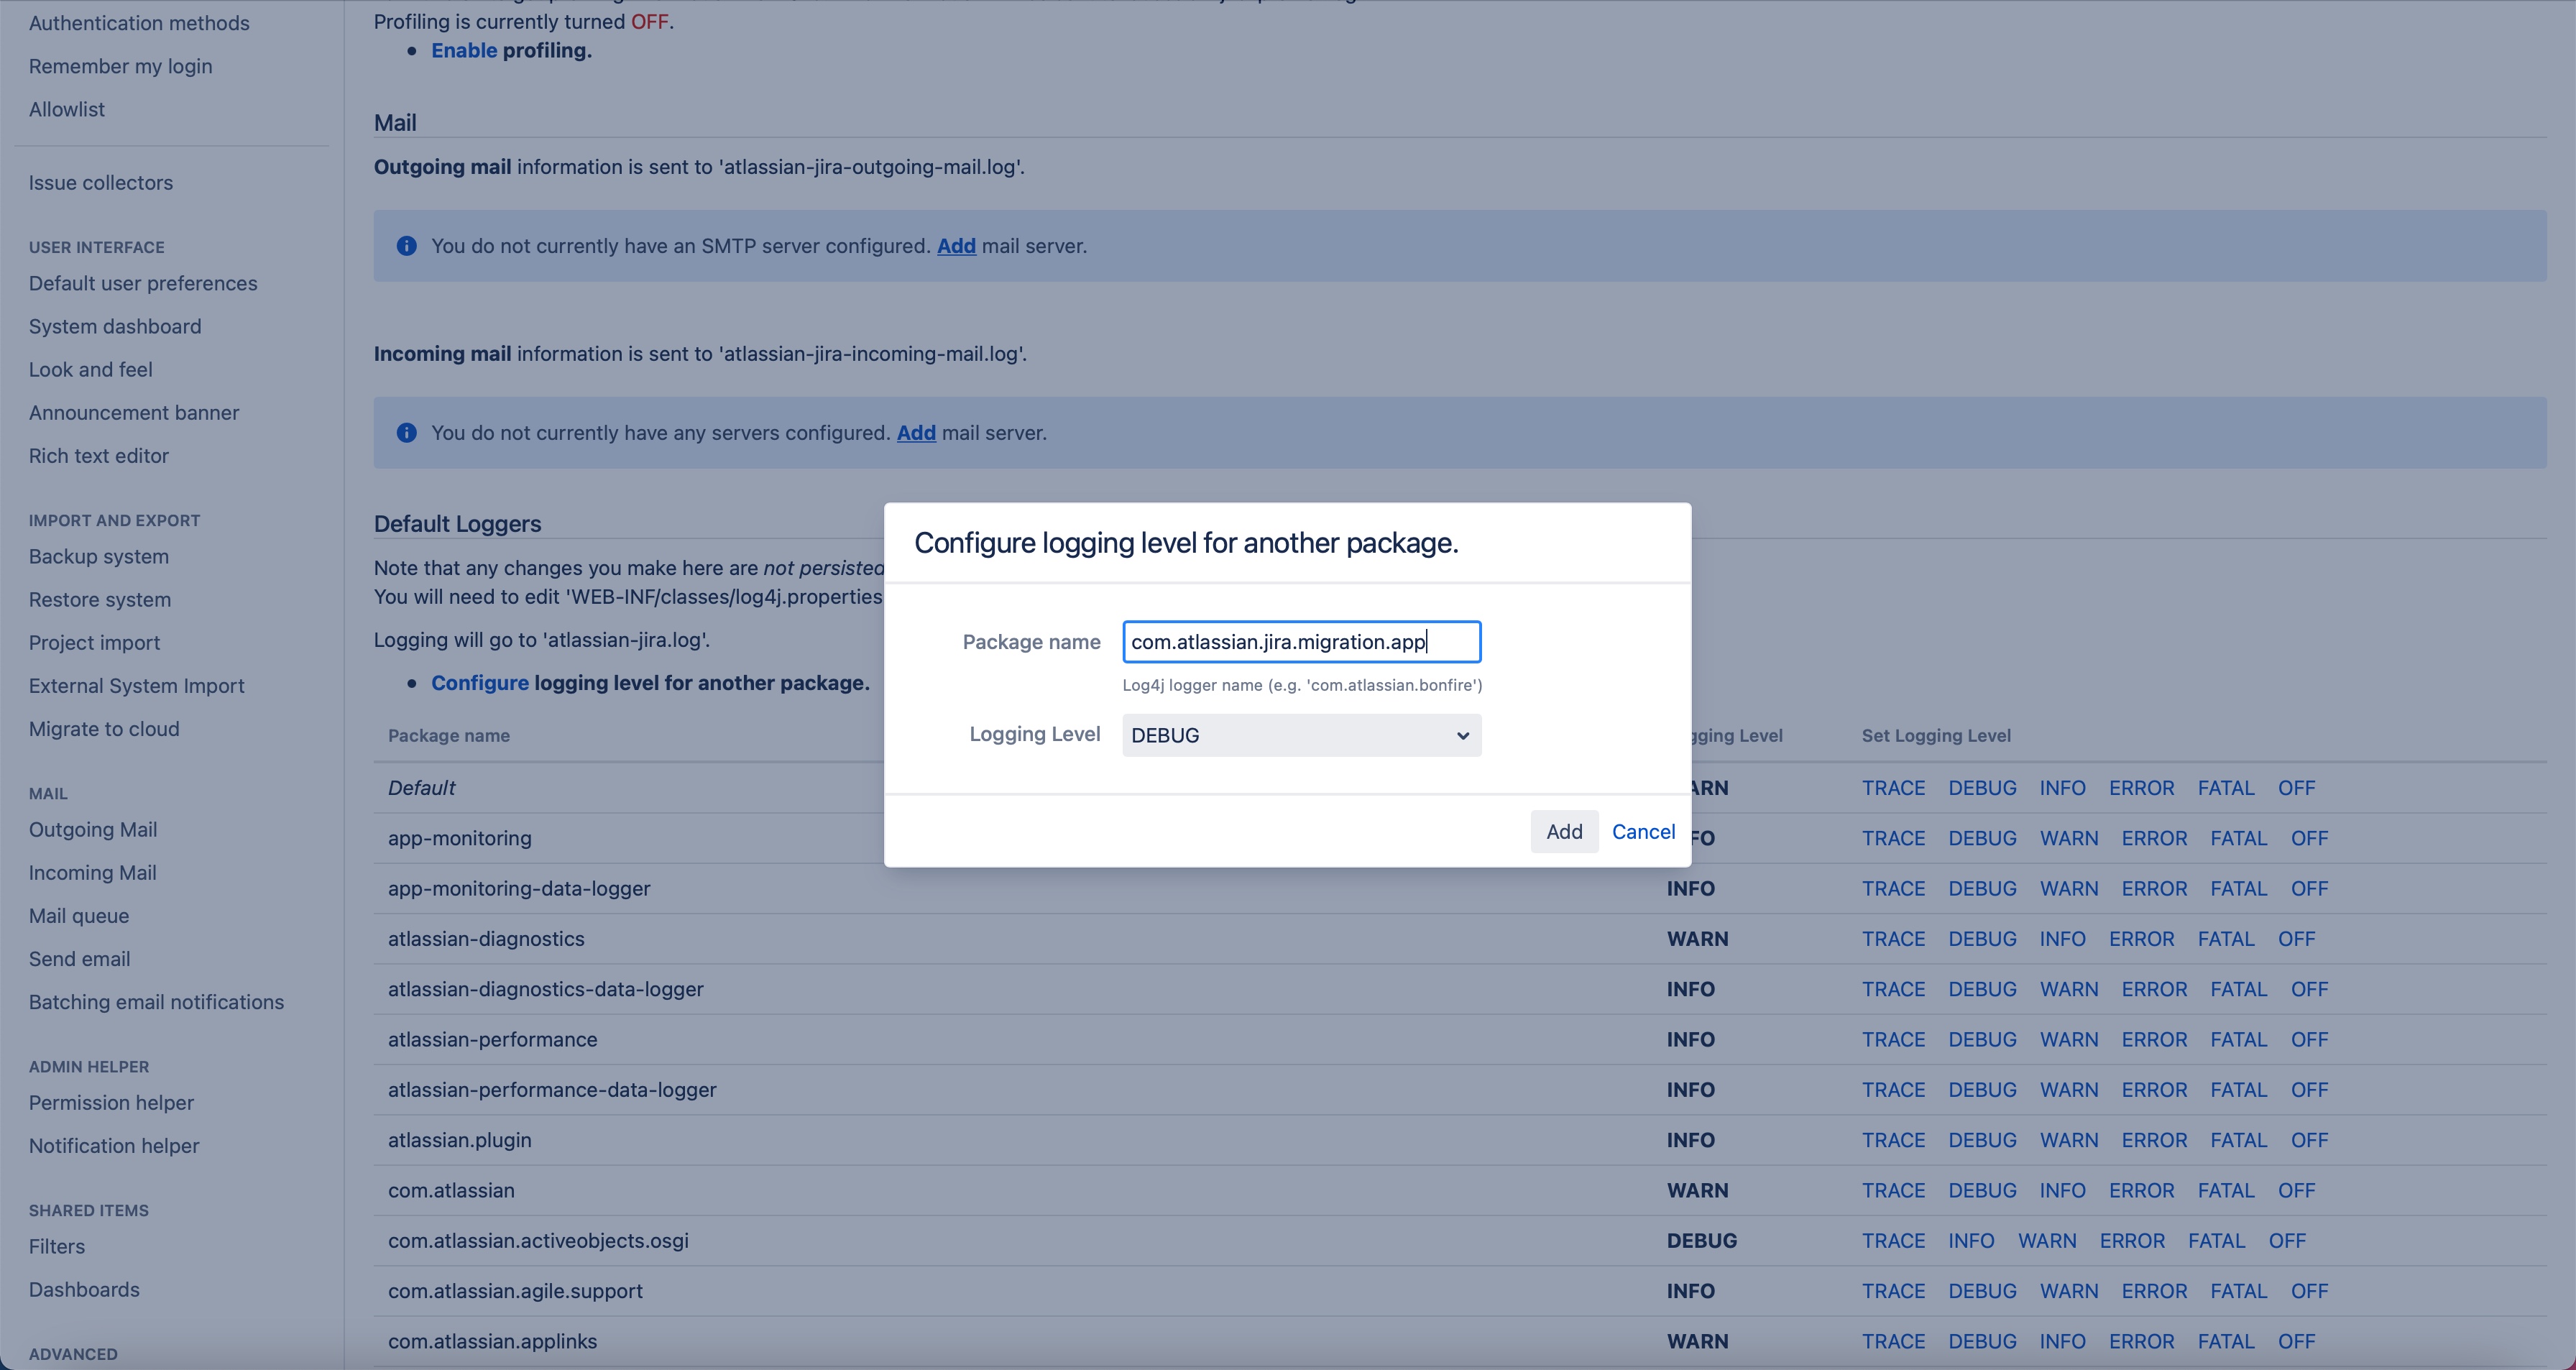Navigate to Migrate to cloud menu item
Screen dimensions: 2576x1370
(102, 730)
